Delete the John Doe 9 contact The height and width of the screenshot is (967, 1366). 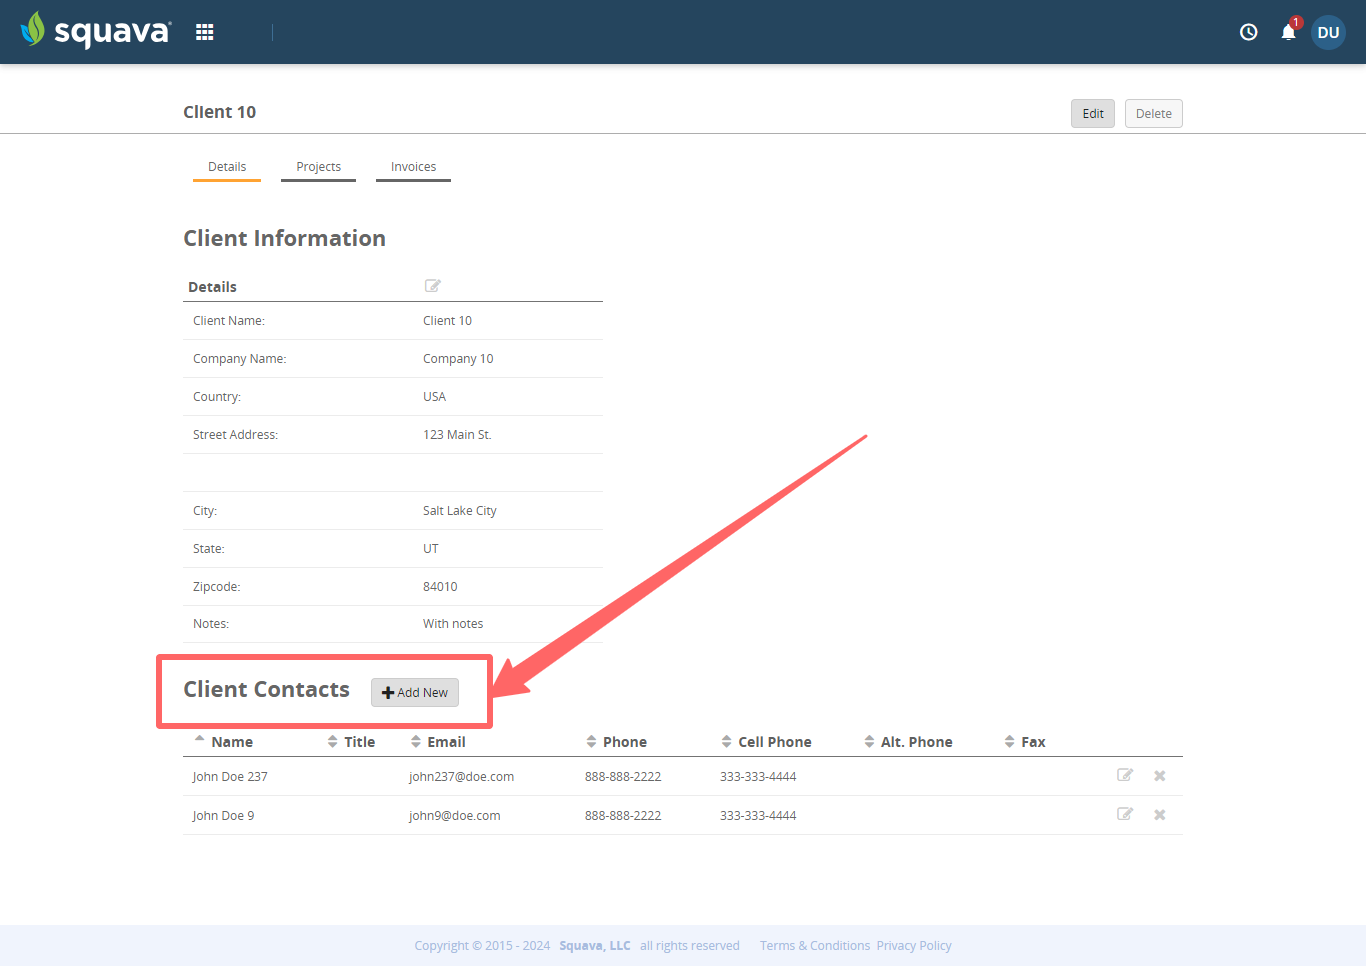click(x=1159, y=814)
